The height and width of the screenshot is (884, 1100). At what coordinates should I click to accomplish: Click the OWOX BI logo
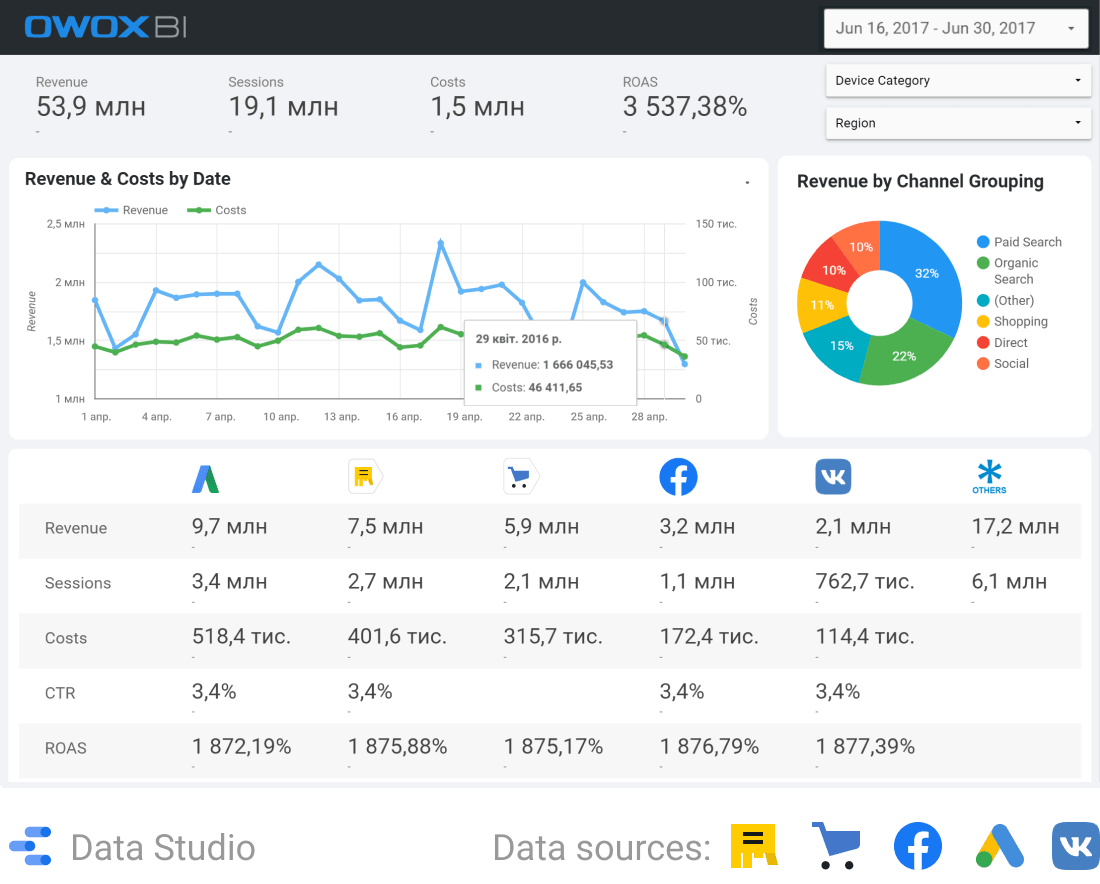point(105,27)
